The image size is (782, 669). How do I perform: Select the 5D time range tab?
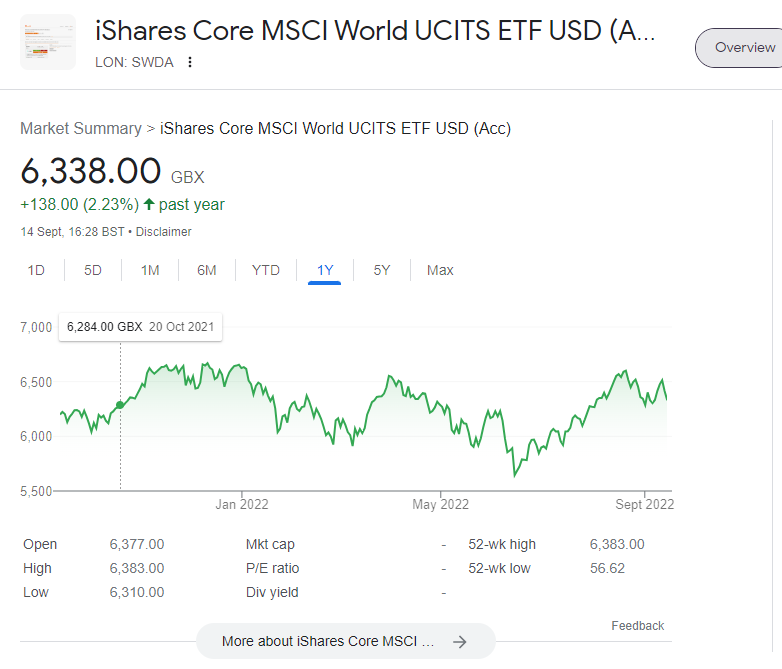[93, 270]
